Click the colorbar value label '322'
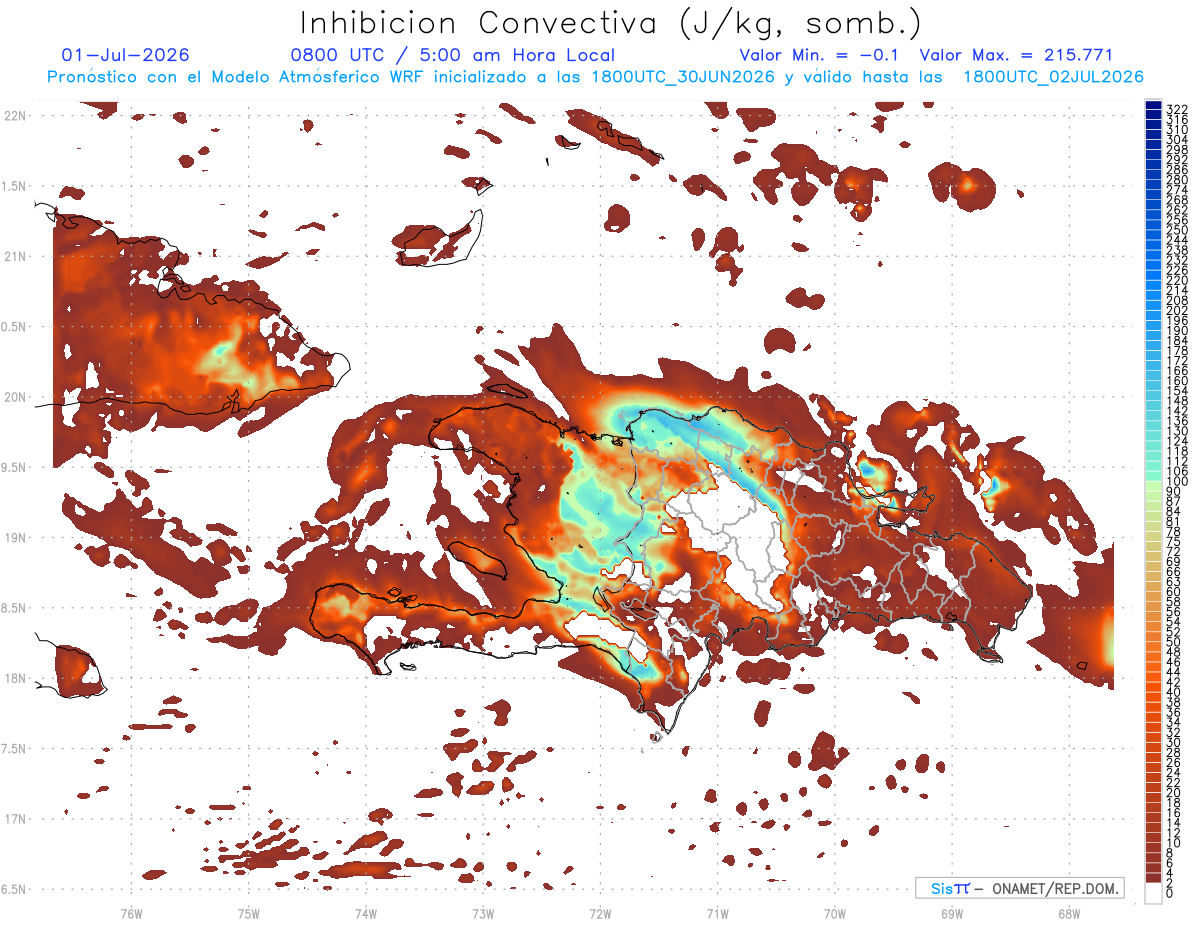 [1176, 109]
